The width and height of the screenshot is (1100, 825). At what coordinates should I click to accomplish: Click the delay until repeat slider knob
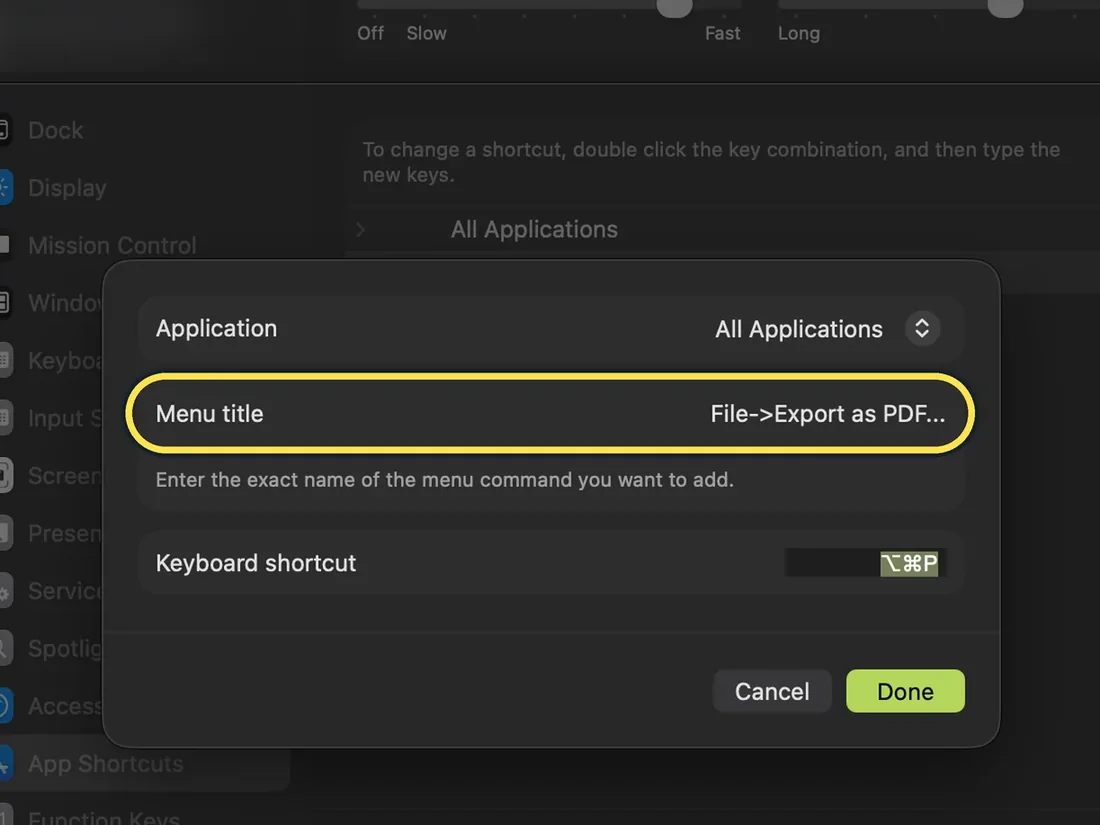(1005, 7)
